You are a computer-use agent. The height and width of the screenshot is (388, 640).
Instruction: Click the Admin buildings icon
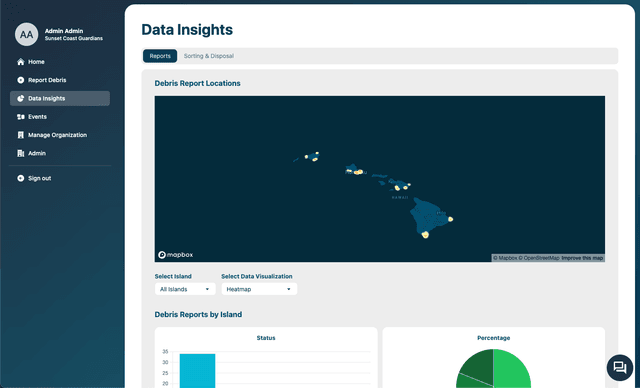click(21, 153)
